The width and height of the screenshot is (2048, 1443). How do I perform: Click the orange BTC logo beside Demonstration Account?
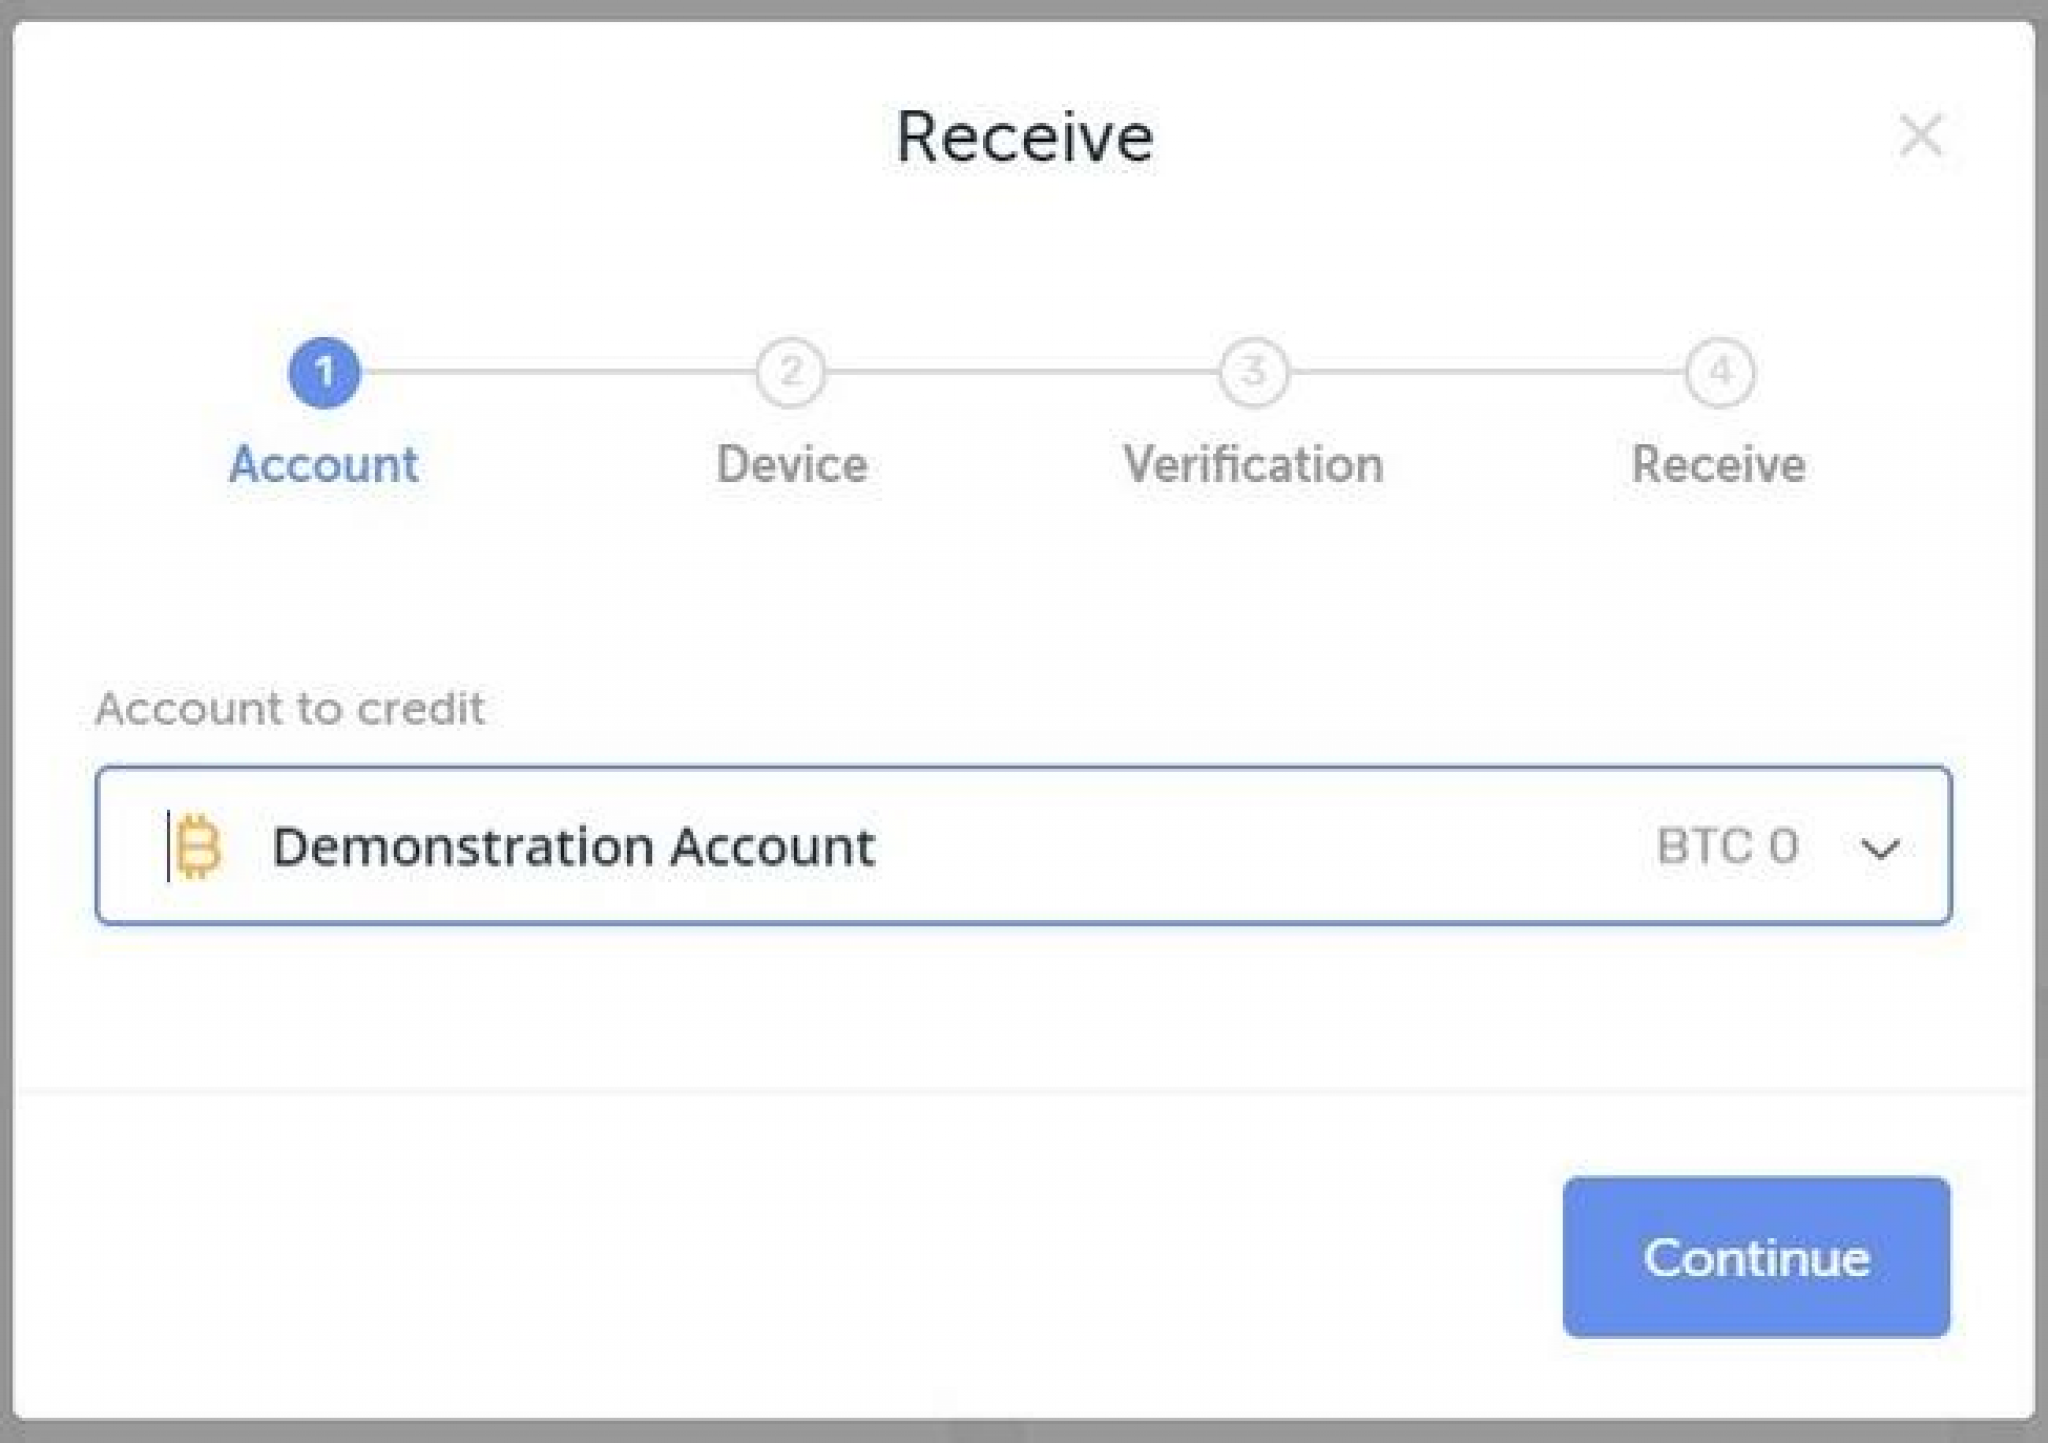(197, 846)
